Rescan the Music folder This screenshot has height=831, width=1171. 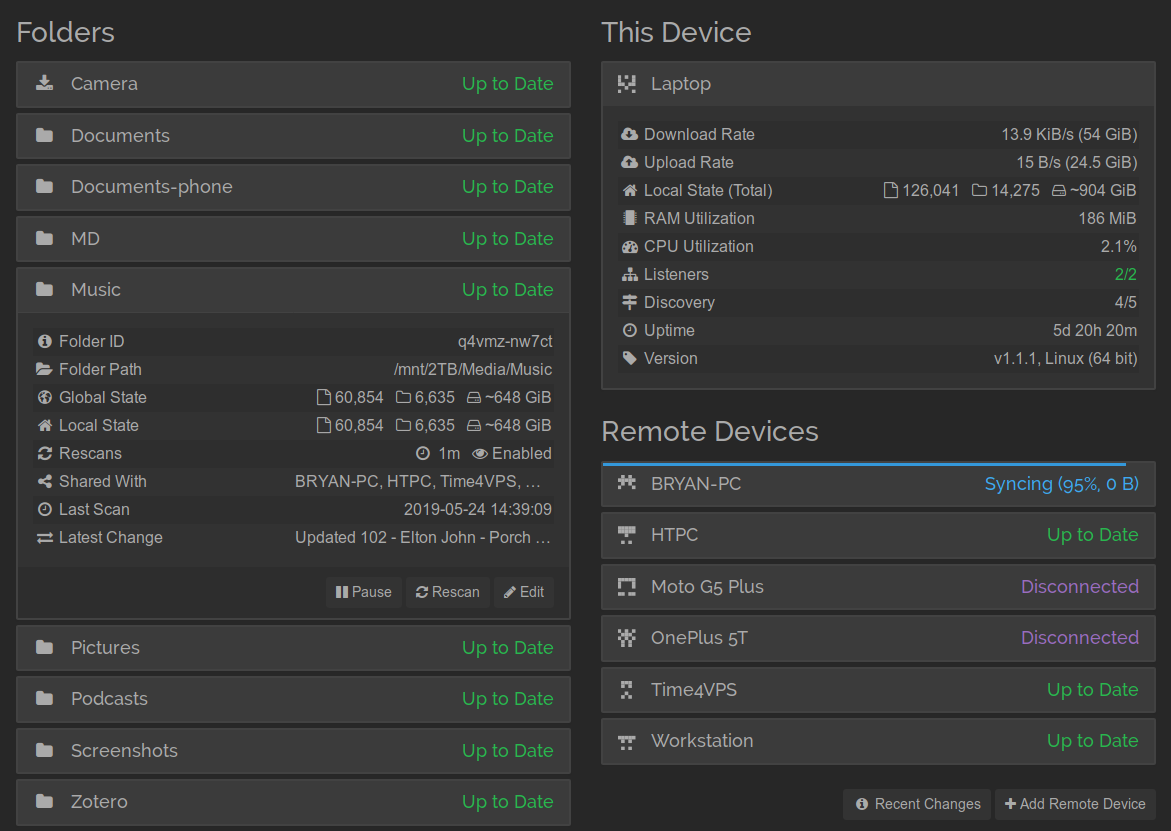(x=448, y=592)
